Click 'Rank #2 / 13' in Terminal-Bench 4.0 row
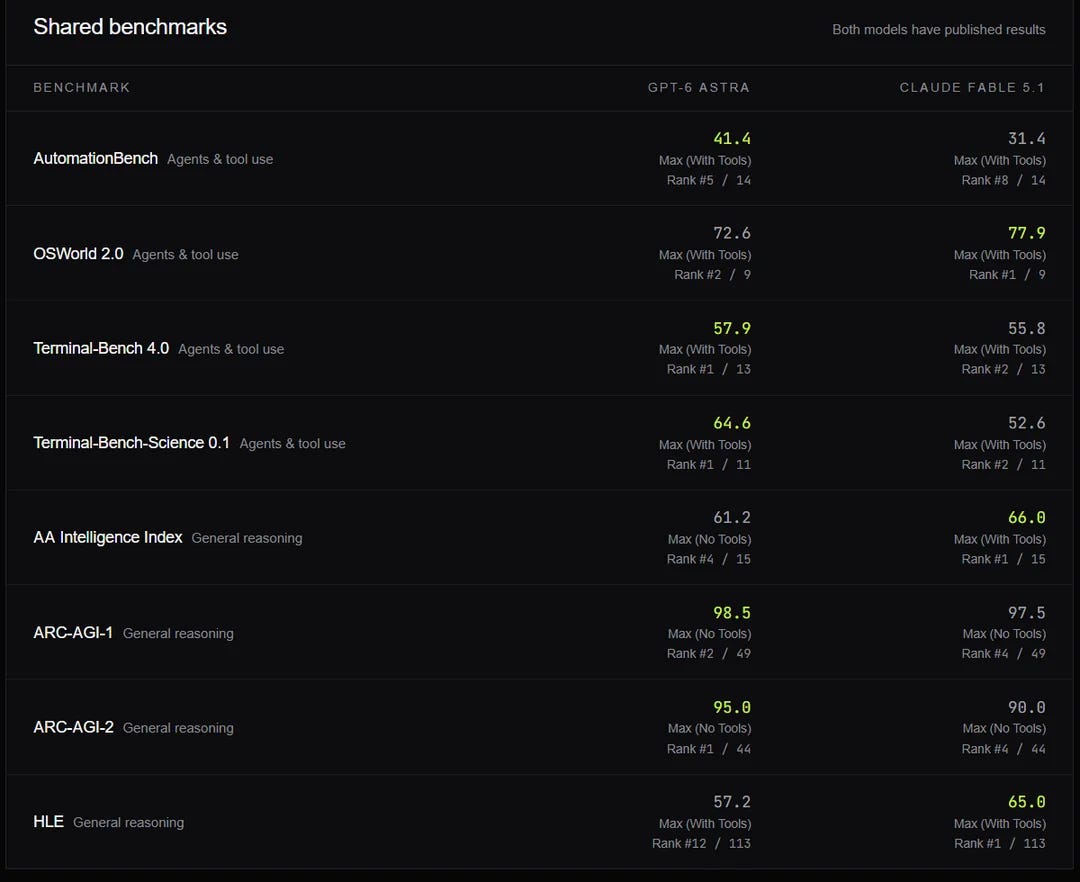Image resolution: width=1080 pixels, height=882 pixels. pyautogui.click(x=1004, y=370)
